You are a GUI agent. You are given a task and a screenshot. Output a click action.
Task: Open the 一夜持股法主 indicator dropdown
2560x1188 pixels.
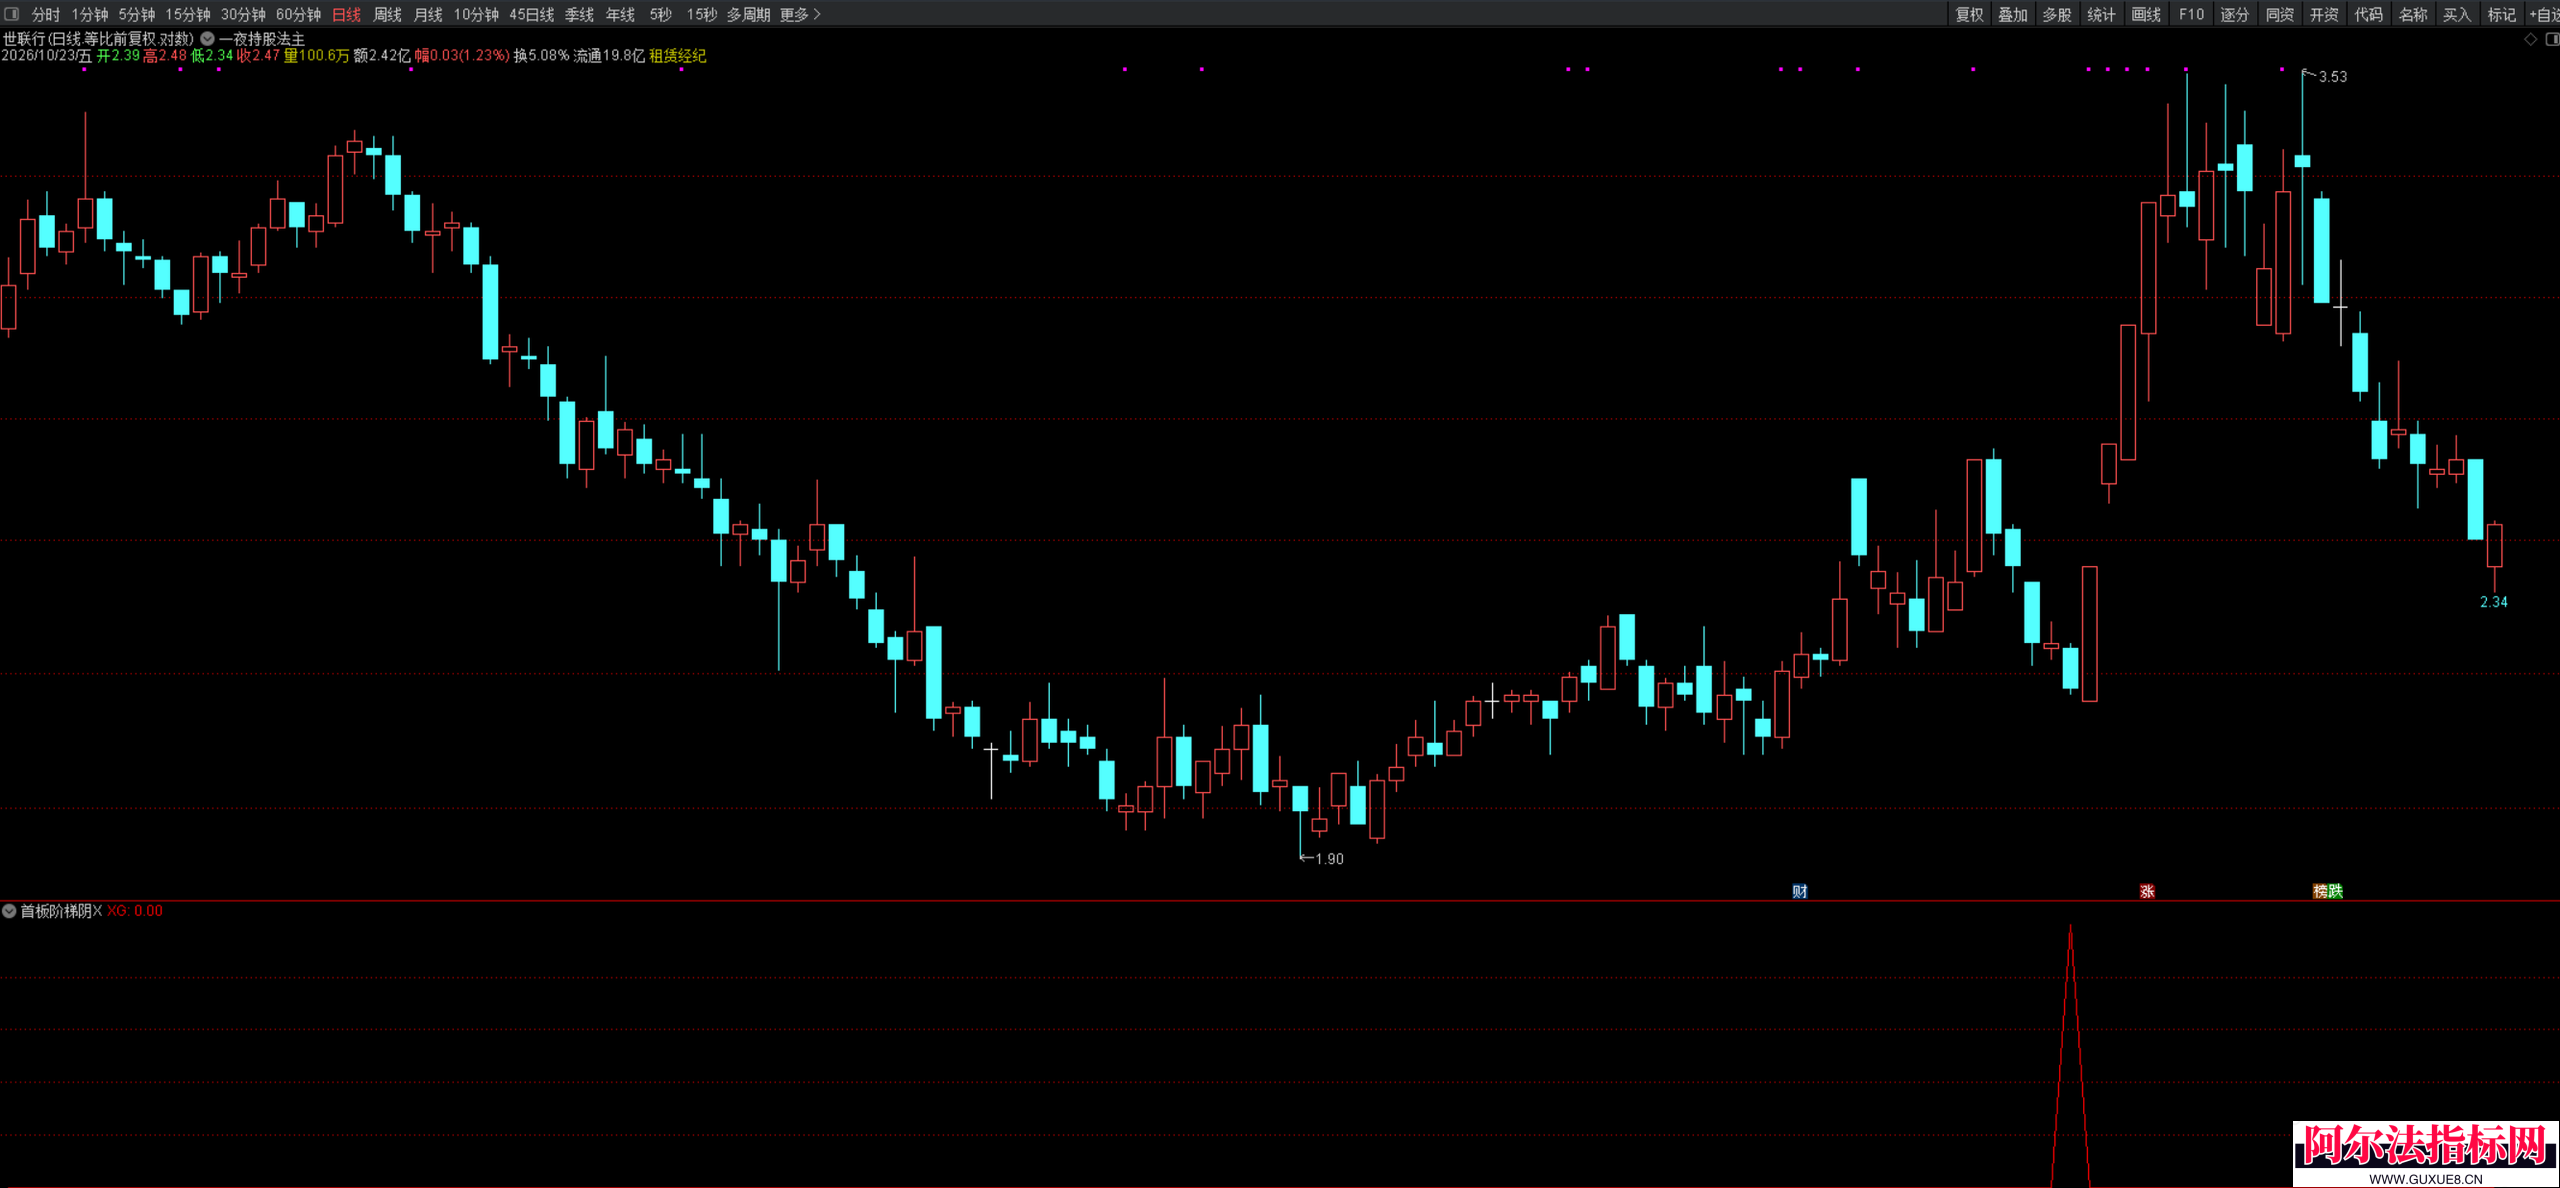(x=207, y=39)
